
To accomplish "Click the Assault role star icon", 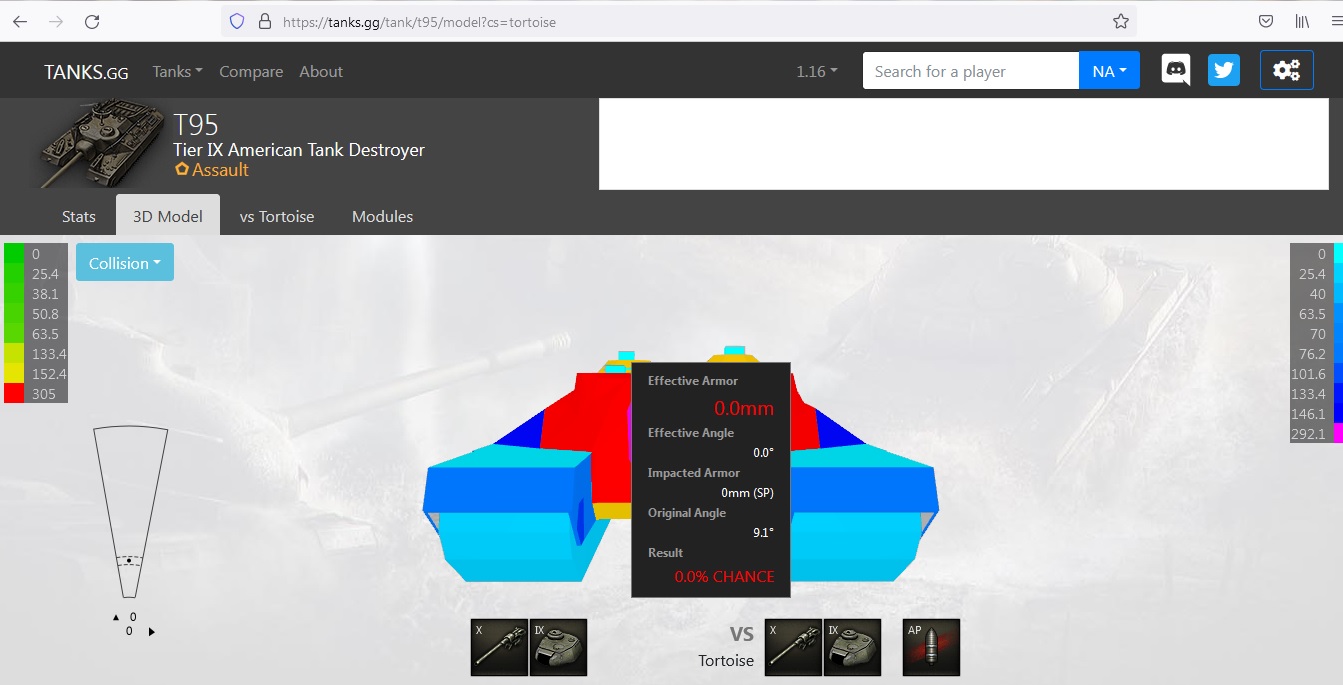I will pyautogui.click(x=182, y=170).
